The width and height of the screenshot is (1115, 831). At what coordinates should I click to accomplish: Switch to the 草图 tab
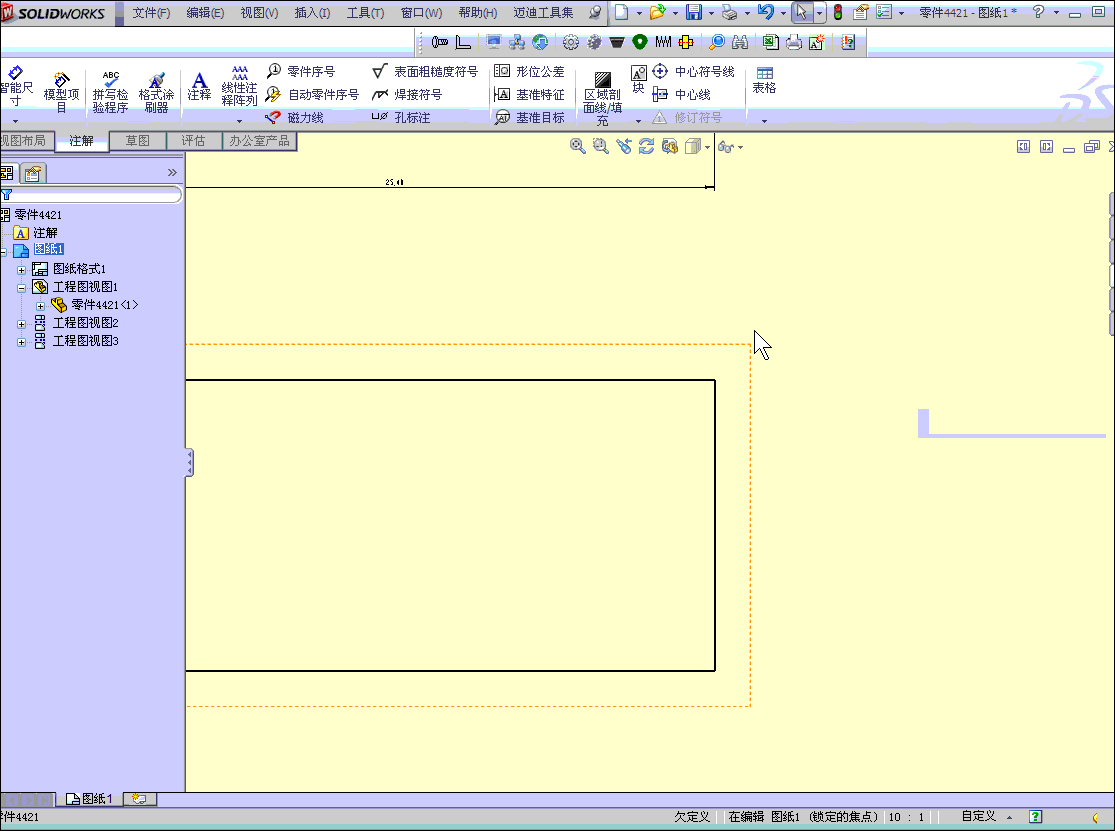pos(137,141)
